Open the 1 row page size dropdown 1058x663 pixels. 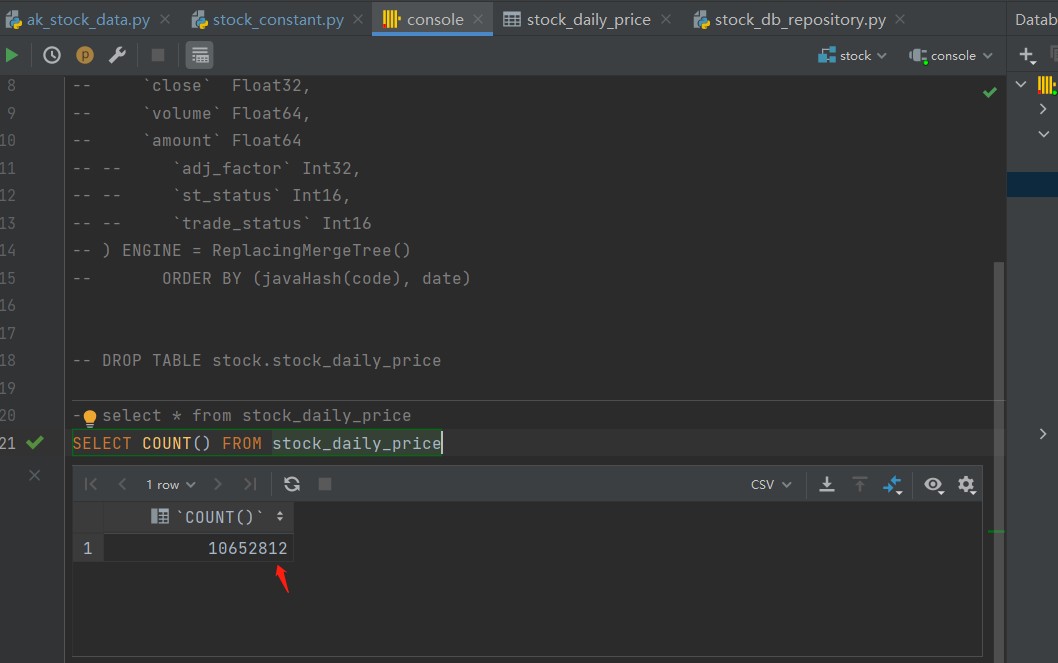pos(171,484)
